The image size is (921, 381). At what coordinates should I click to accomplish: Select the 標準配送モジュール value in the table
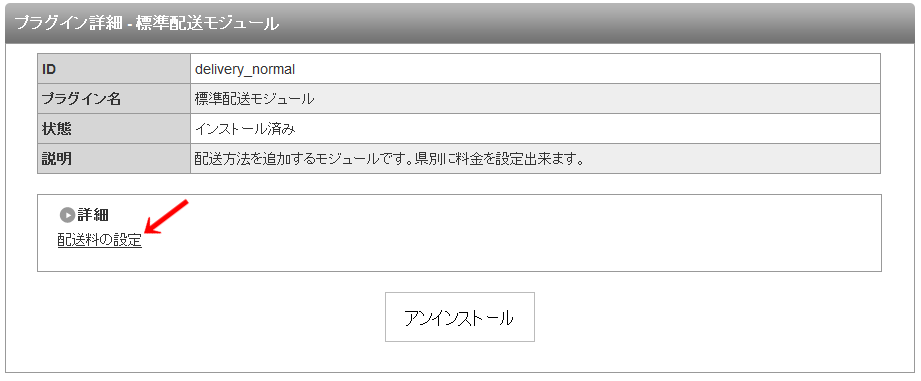(254, 99)
